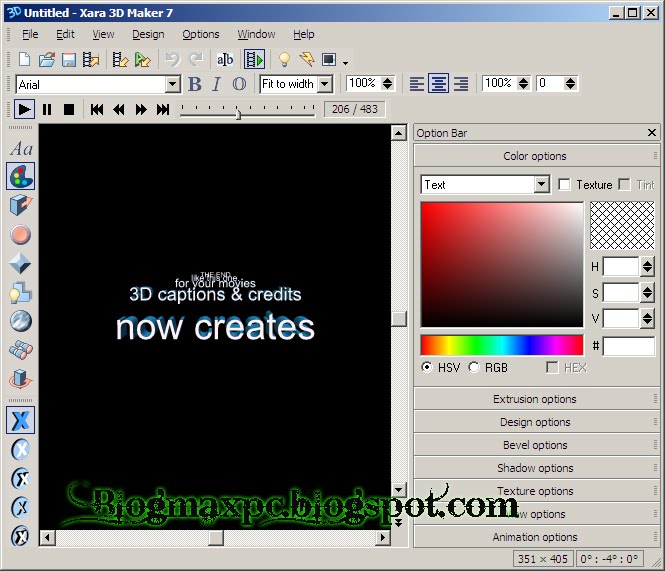Toggle Italic text formatting

(x=217, y=84)
